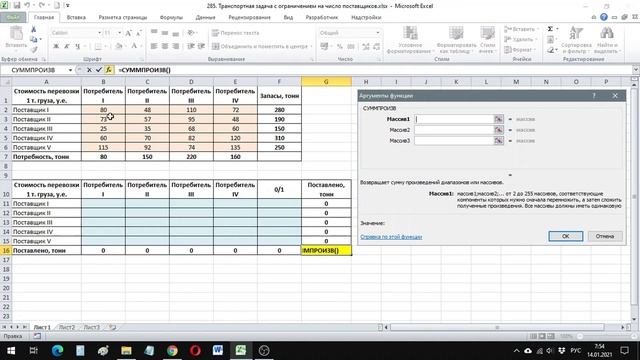This screenshot has width=640, height=360.
Task: Click the Percent style icon
Action: click(340, 47)
